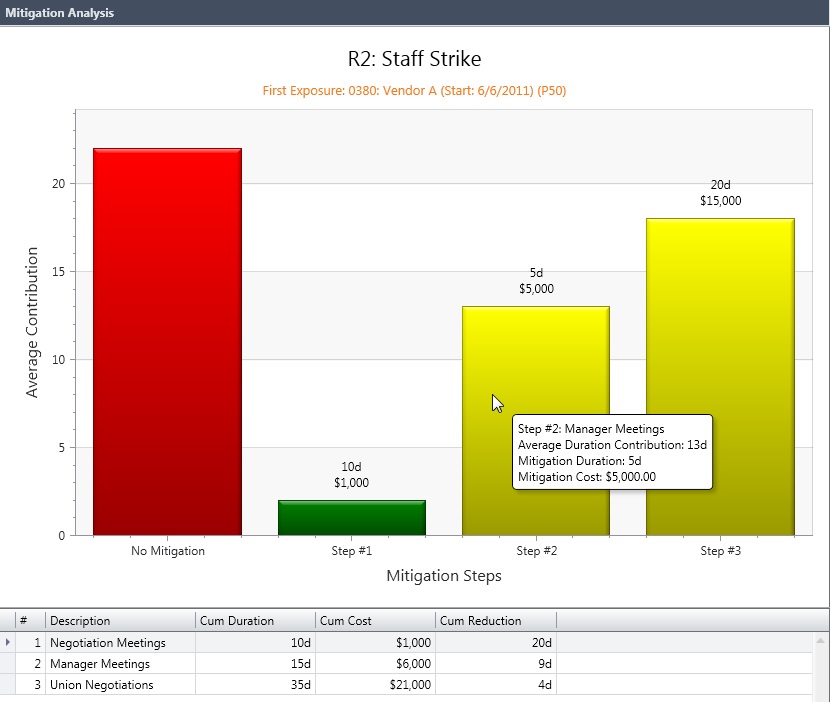Click the 20d $15,000 label above Step #3
Image resolution: width=830 pixels, height=702 pixels.
[x=719, y=193]
